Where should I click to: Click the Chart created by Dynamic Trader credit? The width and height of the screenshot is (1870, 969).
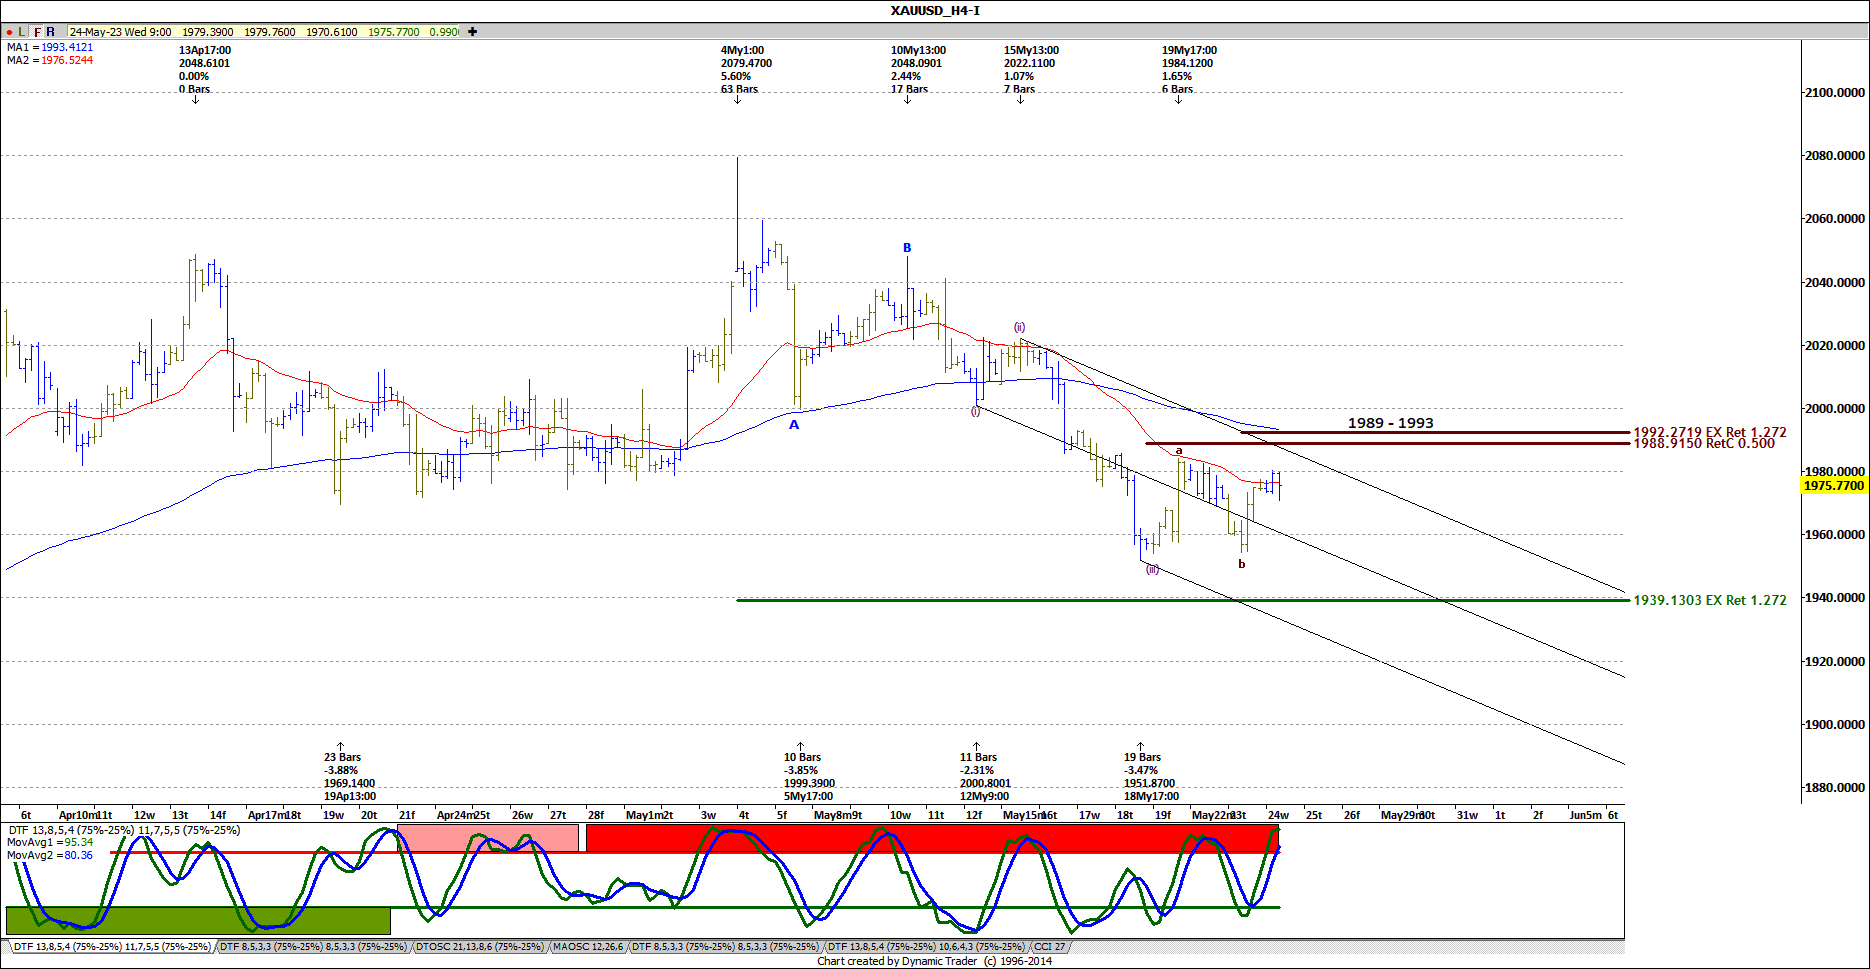pyautogui.click(x=934, y=961)
